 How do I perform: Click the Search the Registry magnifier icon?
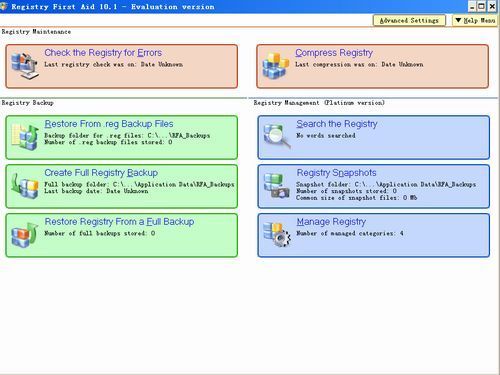(277, 136)
